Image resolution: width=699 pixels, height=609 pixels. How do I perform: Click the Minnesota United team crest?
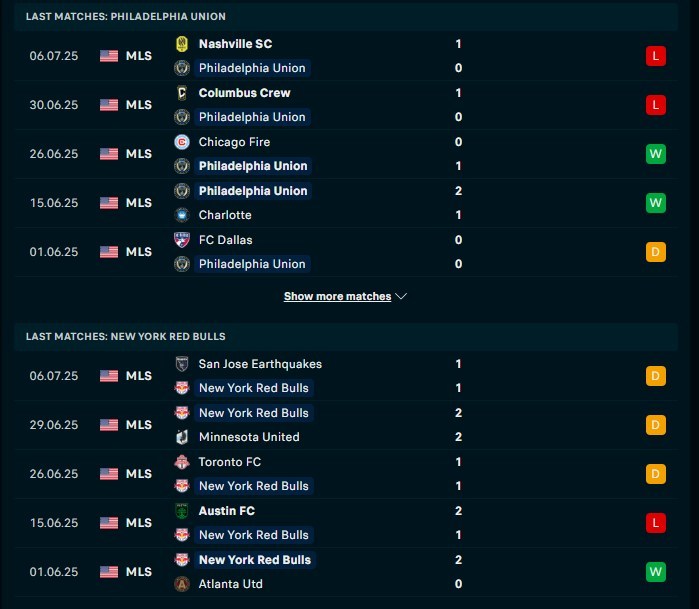(182, 437)
